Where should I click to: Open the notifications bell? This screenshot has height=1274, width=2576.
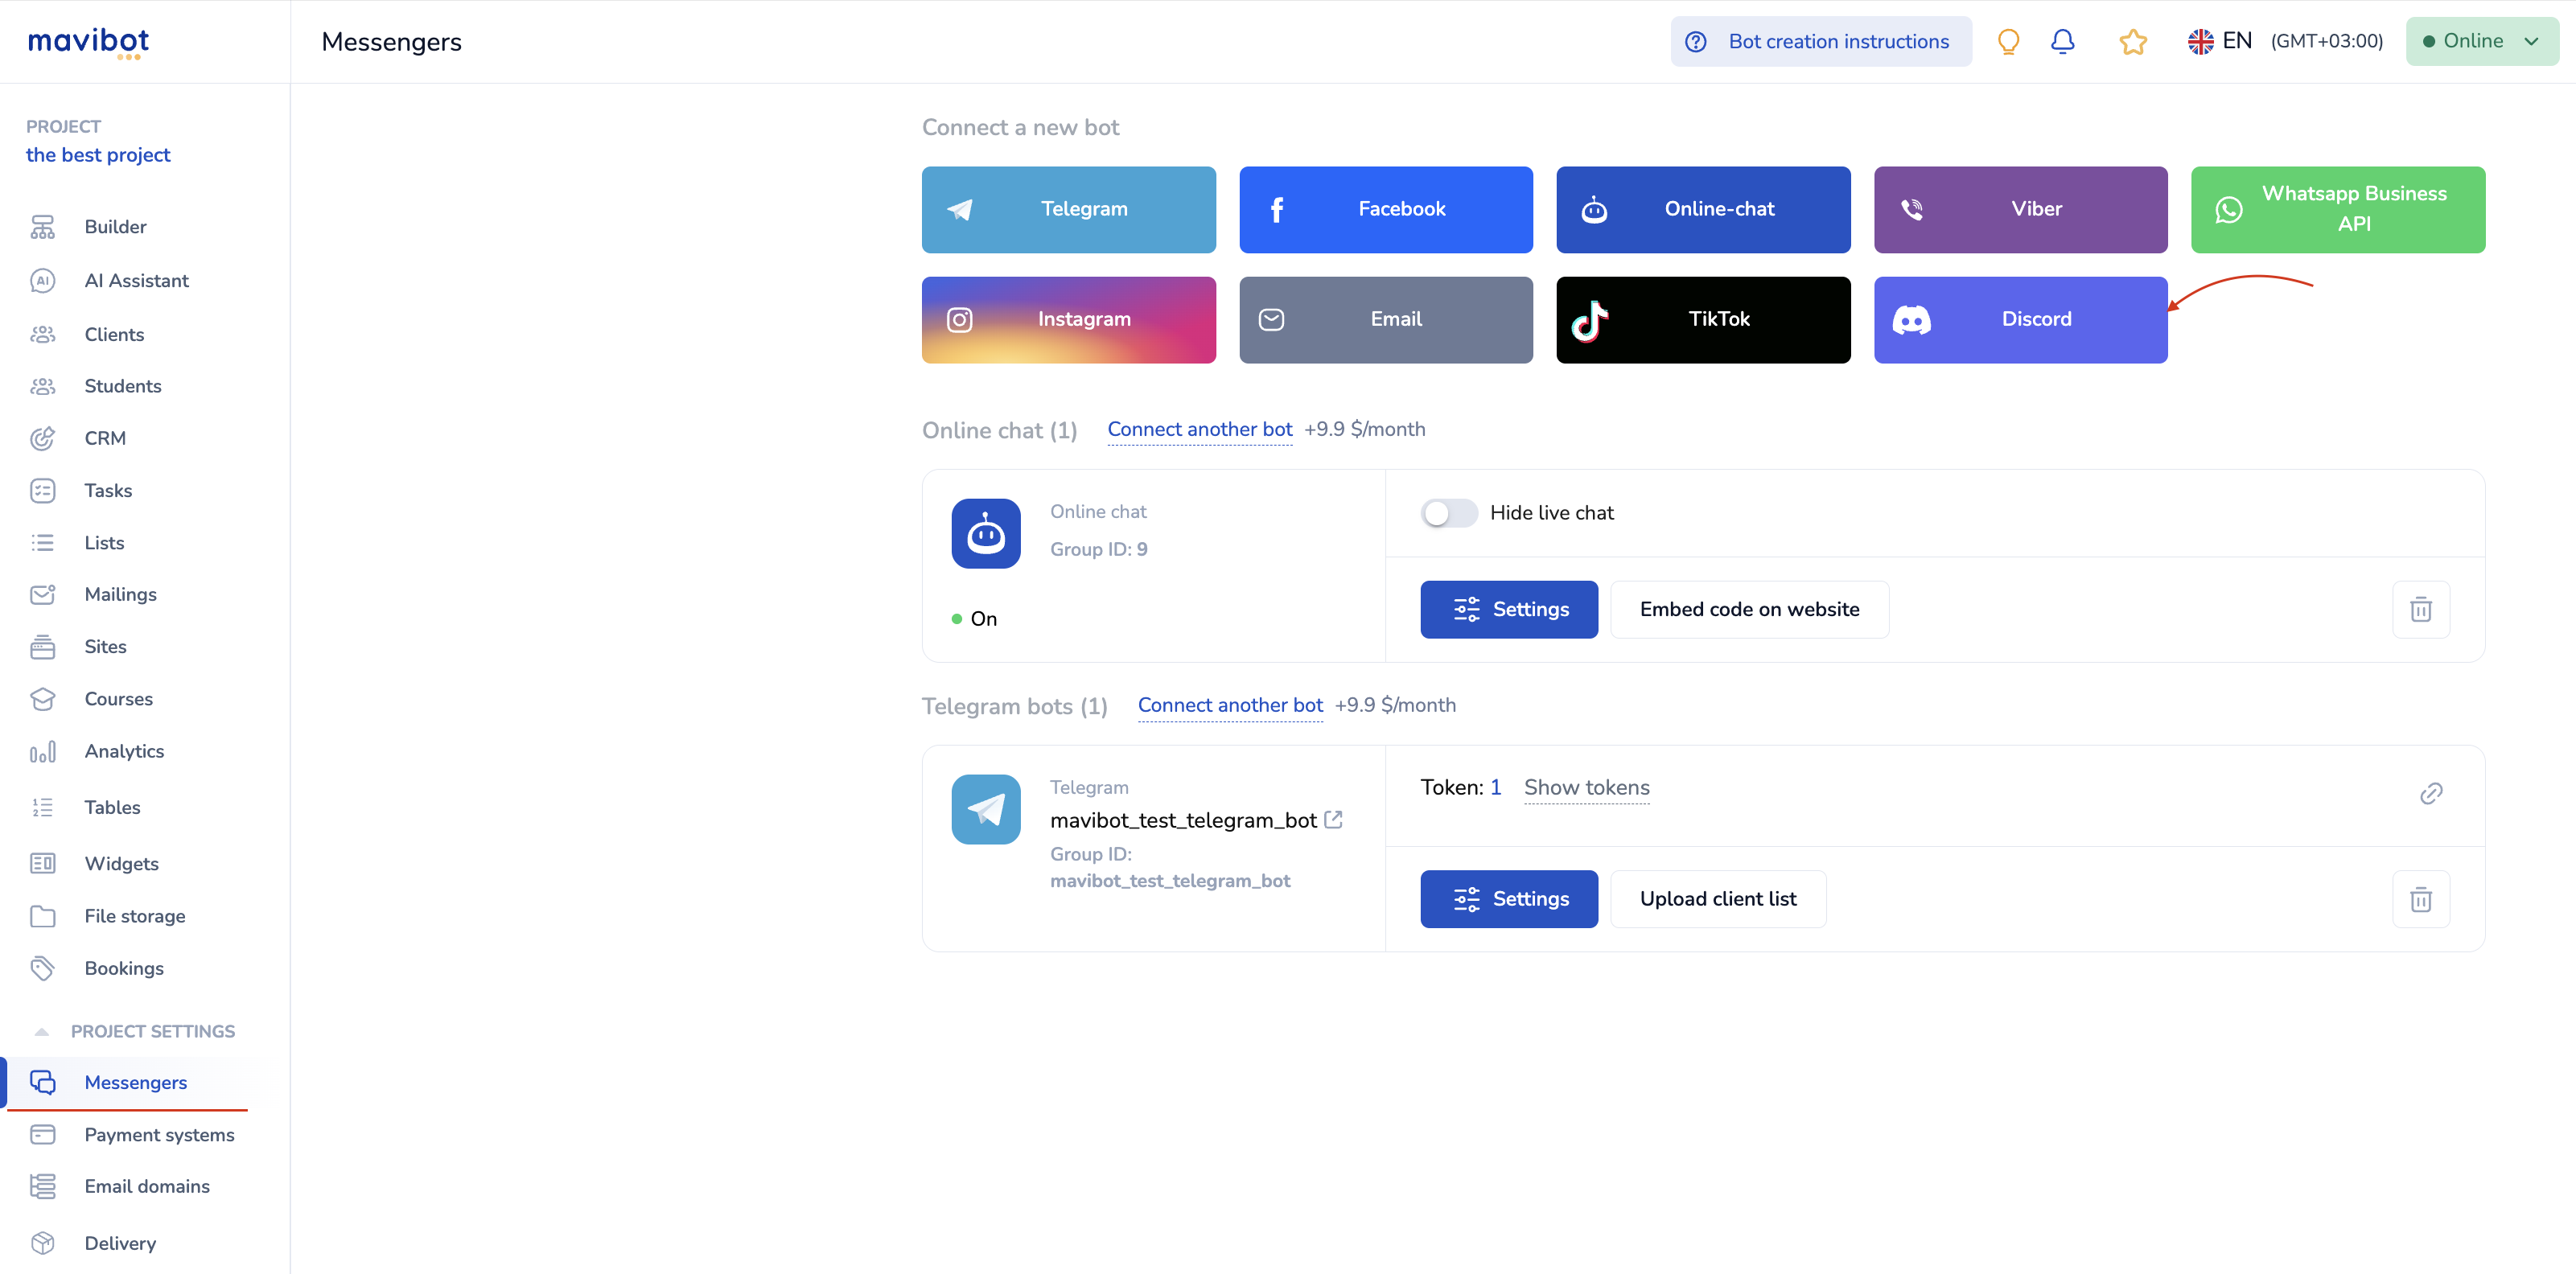point(2062,41)
